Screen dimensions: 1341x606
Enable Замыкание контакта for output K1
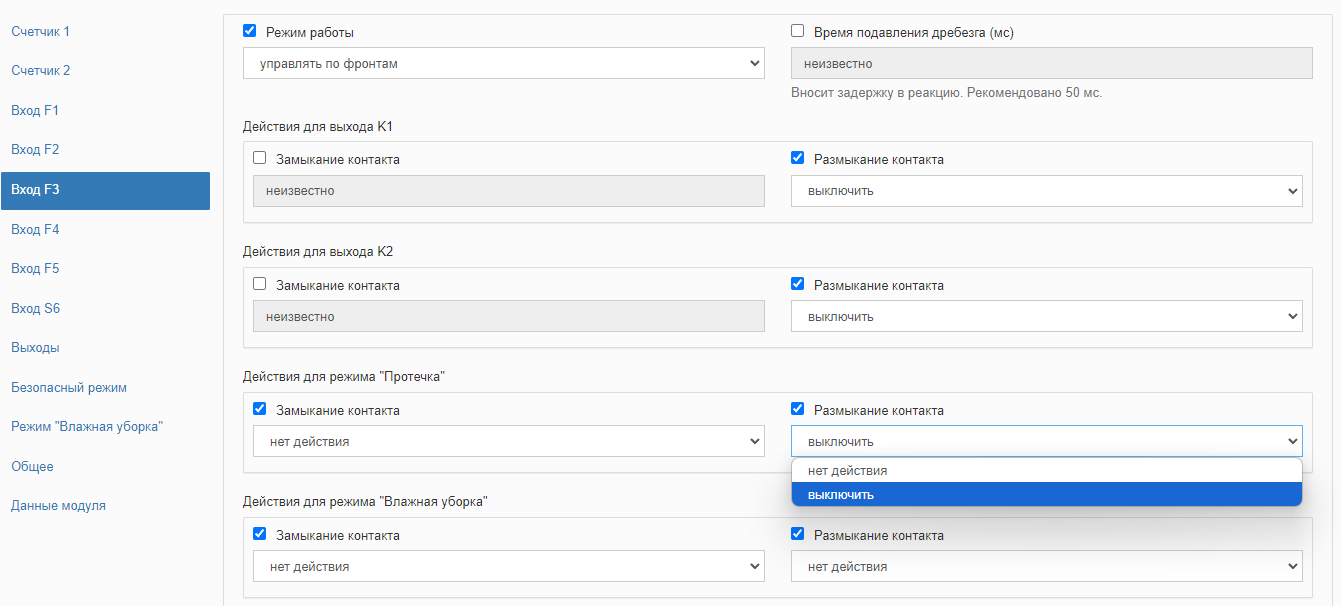[x=260, y=158]
